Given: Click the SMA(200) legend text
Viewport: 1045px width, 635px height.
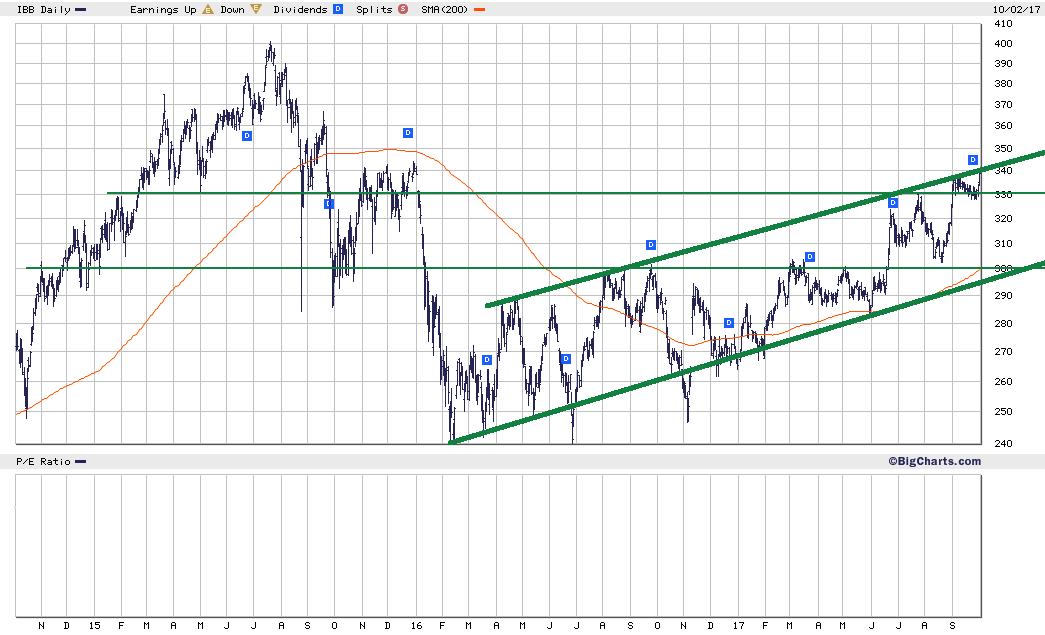Looking at the screenshot, I should [445, 9].
